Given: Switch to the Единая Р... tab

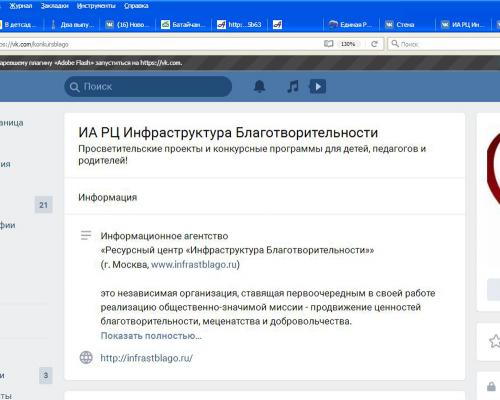Looking at the screenshot, I should point(351,25).
